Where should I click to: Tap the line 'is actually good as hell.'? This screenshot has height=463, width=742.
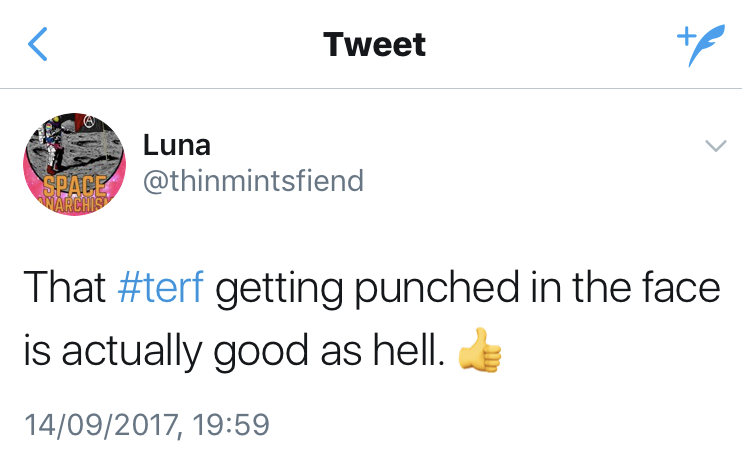[234, 352]
